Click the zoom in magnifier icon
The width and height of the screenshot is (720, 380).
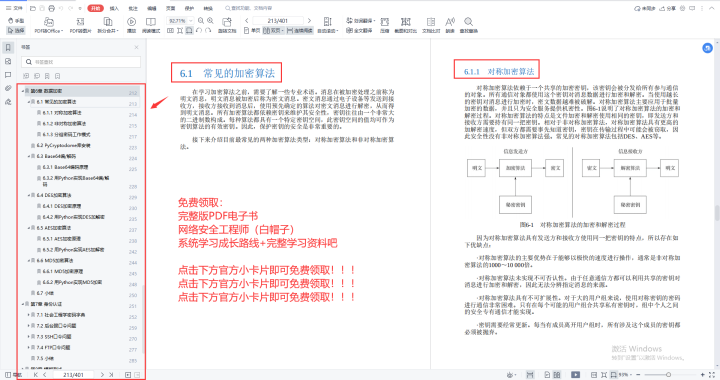tap(210, 21)
